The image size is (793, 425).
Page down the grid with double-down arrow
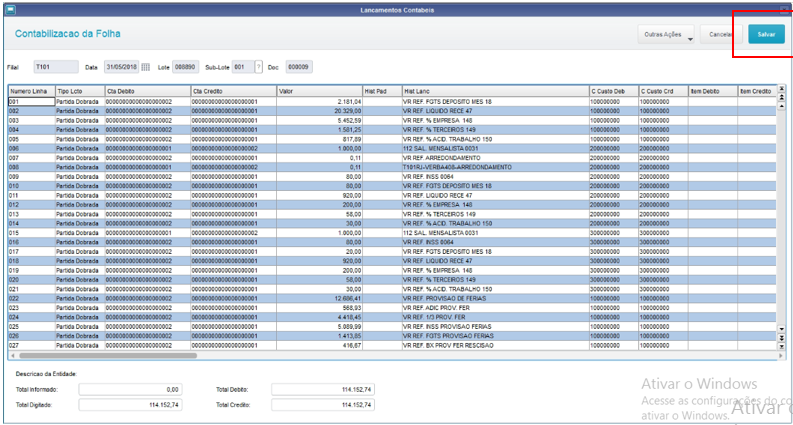click(781, 337)
